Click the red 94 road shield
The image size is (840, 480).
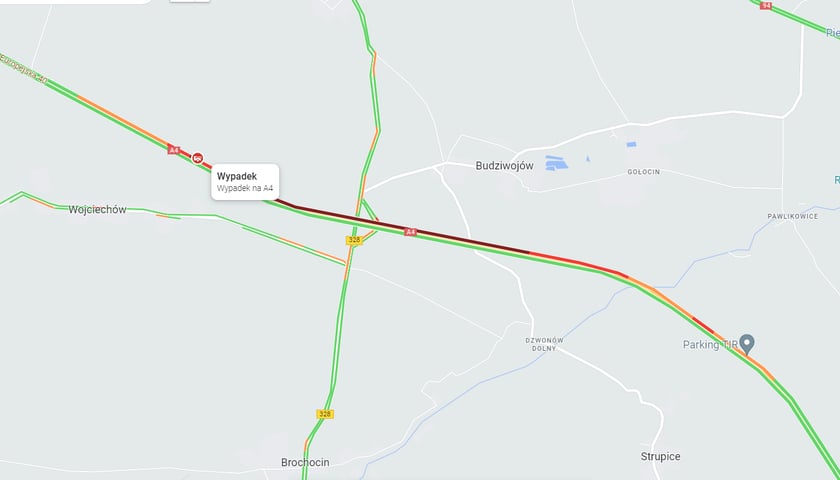click(x=766, y=5)
